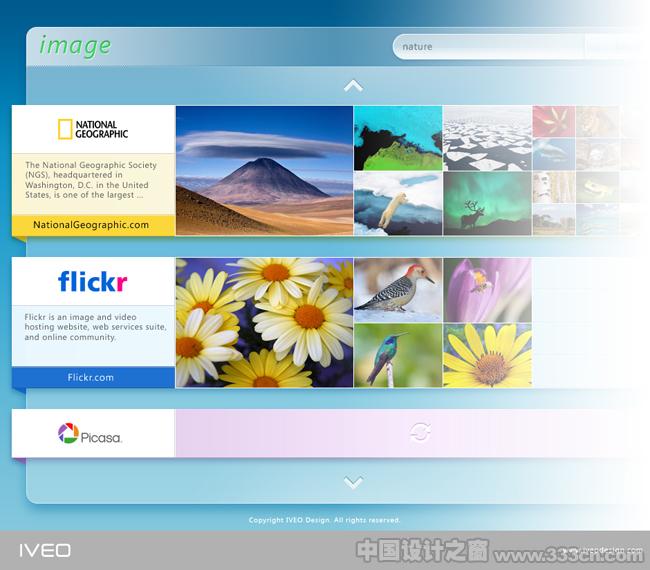
Task: Open the woodpecker on snow thumbnail
Action: pyautogui.click(x=398, y=290)
